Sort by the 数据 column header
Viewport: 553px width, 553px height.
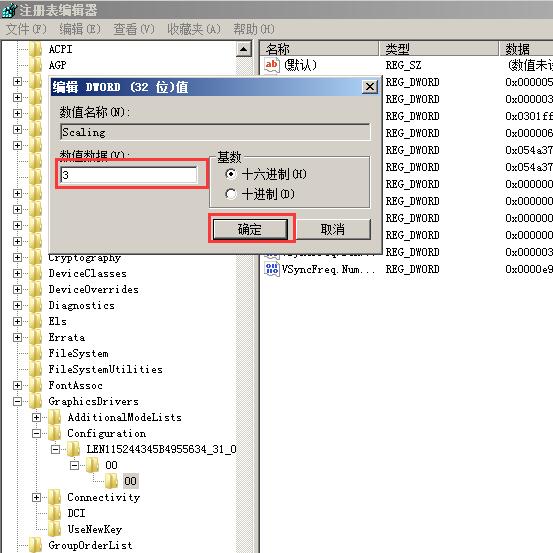pos(526,49)
